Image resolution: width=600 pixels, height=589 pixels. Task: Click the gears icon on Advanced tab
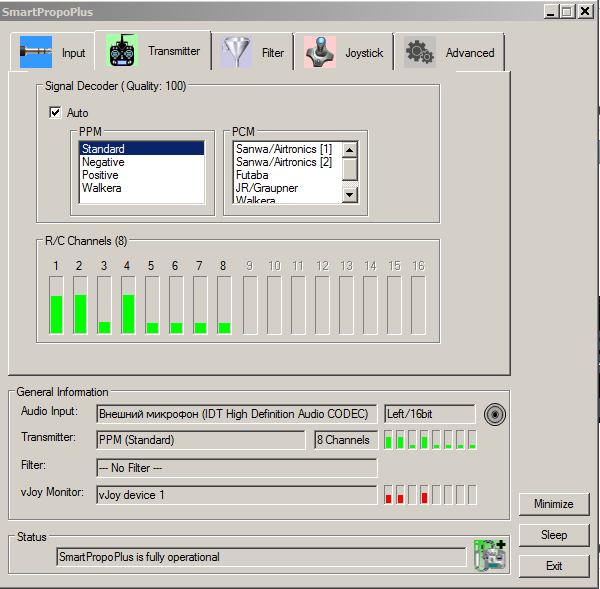point(420,53)
